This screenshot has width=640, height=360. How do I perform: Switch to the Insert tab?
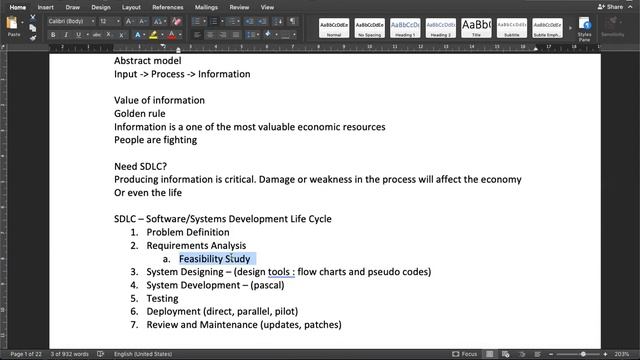45,7
